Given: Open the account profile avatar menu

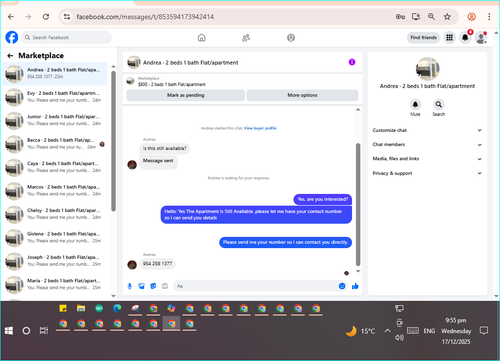Looking at the screenshot, I should [481, 38].
